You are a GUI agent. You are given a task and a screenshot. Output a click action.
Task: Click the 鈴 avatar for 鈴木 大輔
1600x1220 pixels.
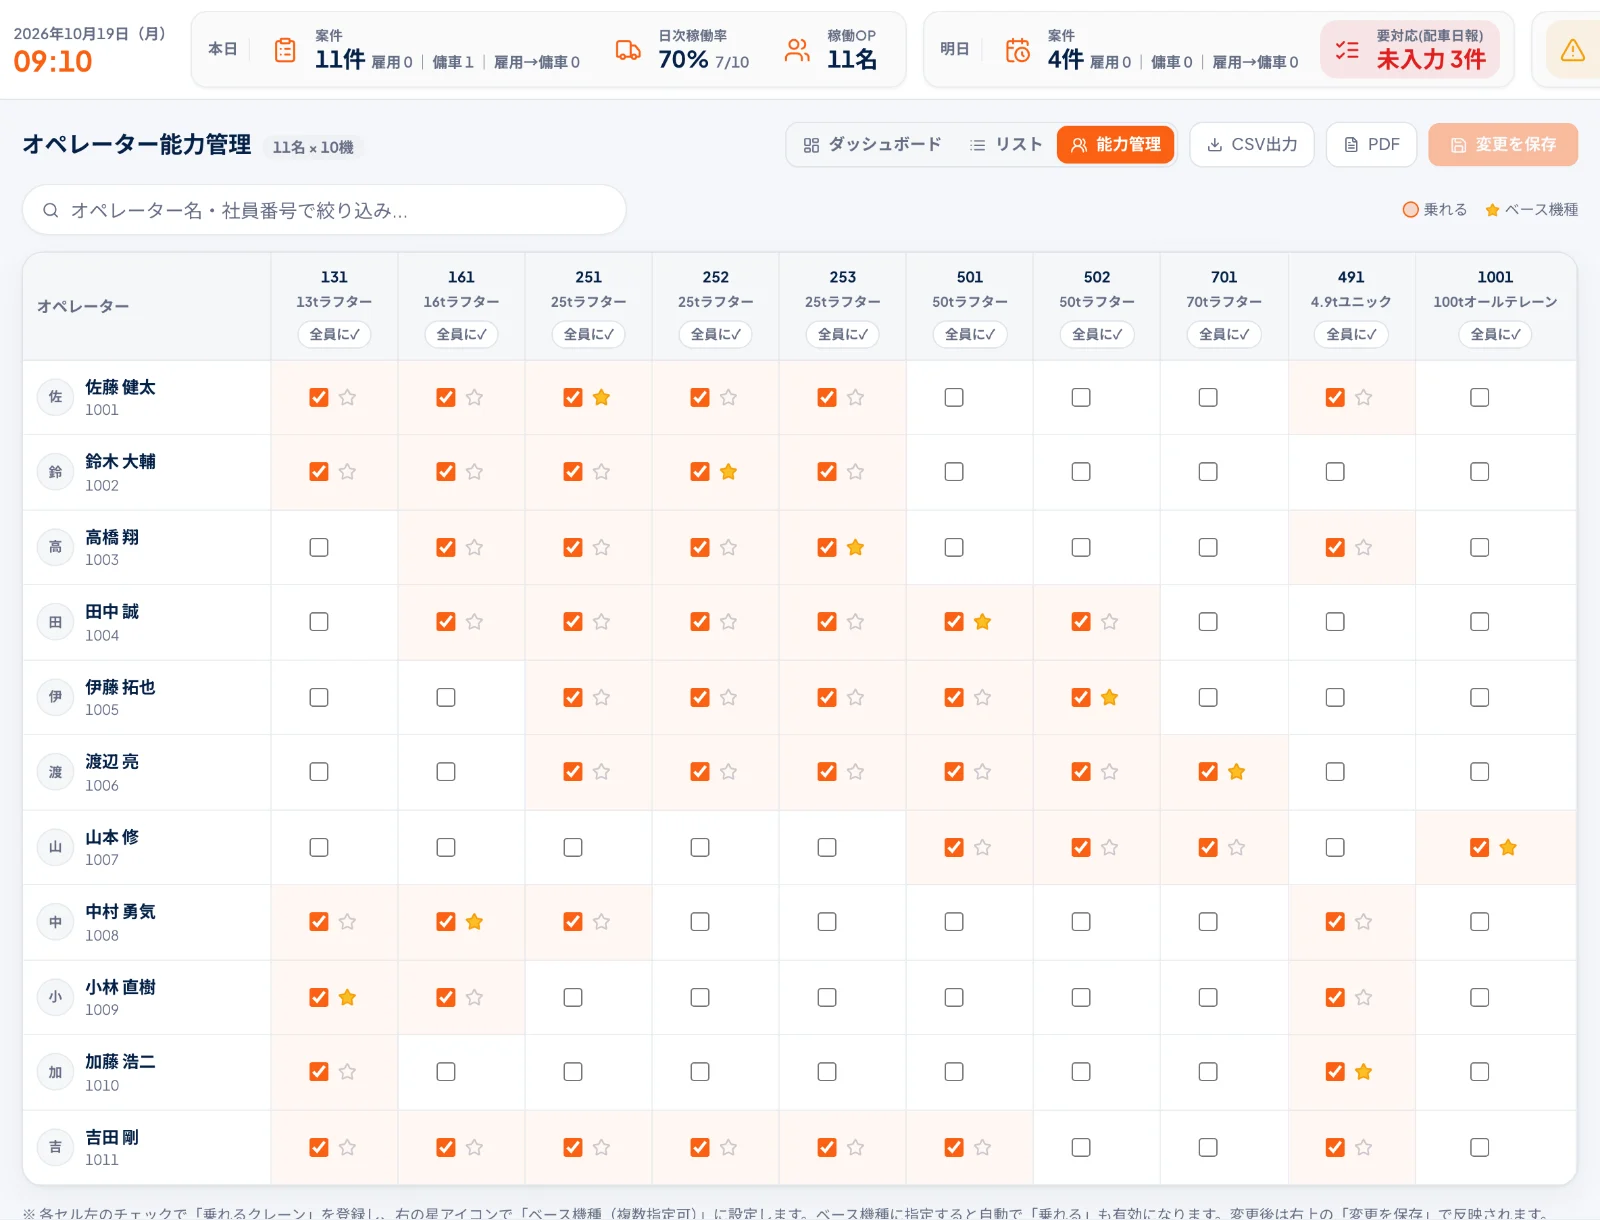tap(56, 472)
